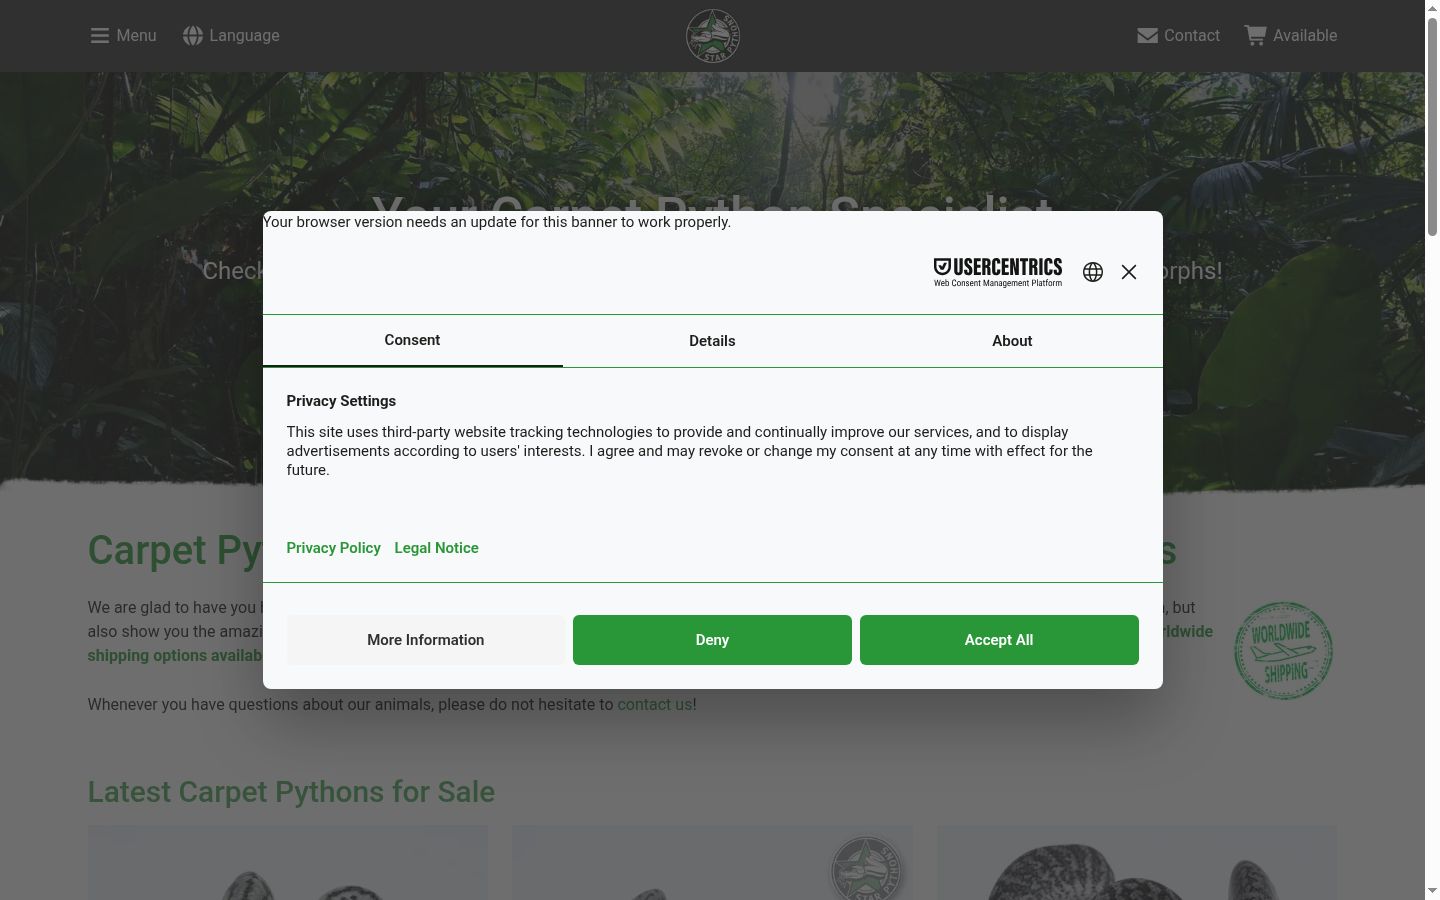The image size is (1440, 900).
Task: Open the hamburger Menu icon
Action: pos(99,36)
